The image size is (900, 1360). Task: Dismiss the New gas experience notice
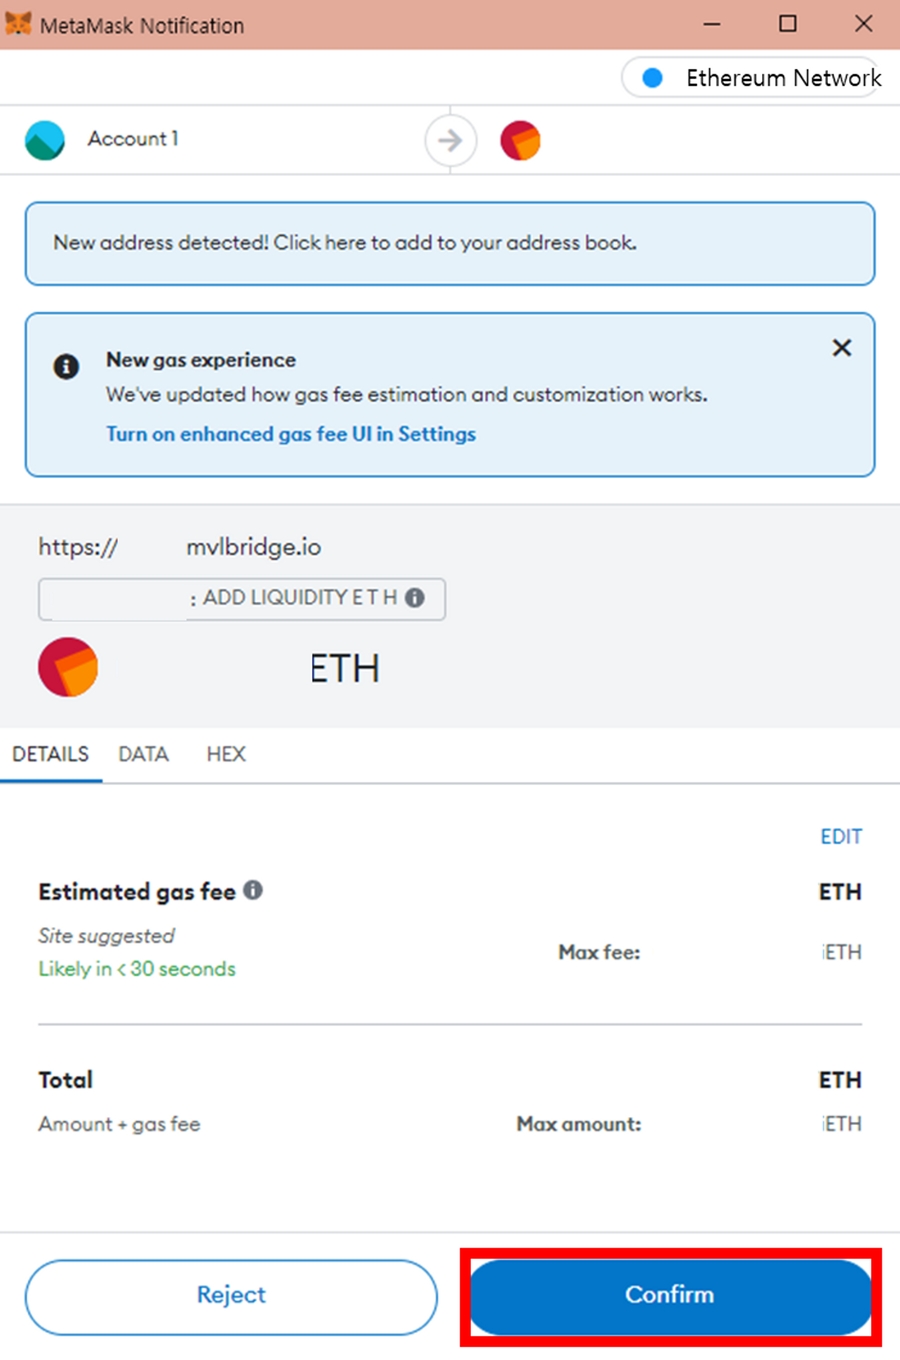pyautogui.click(x=842, y=348)
